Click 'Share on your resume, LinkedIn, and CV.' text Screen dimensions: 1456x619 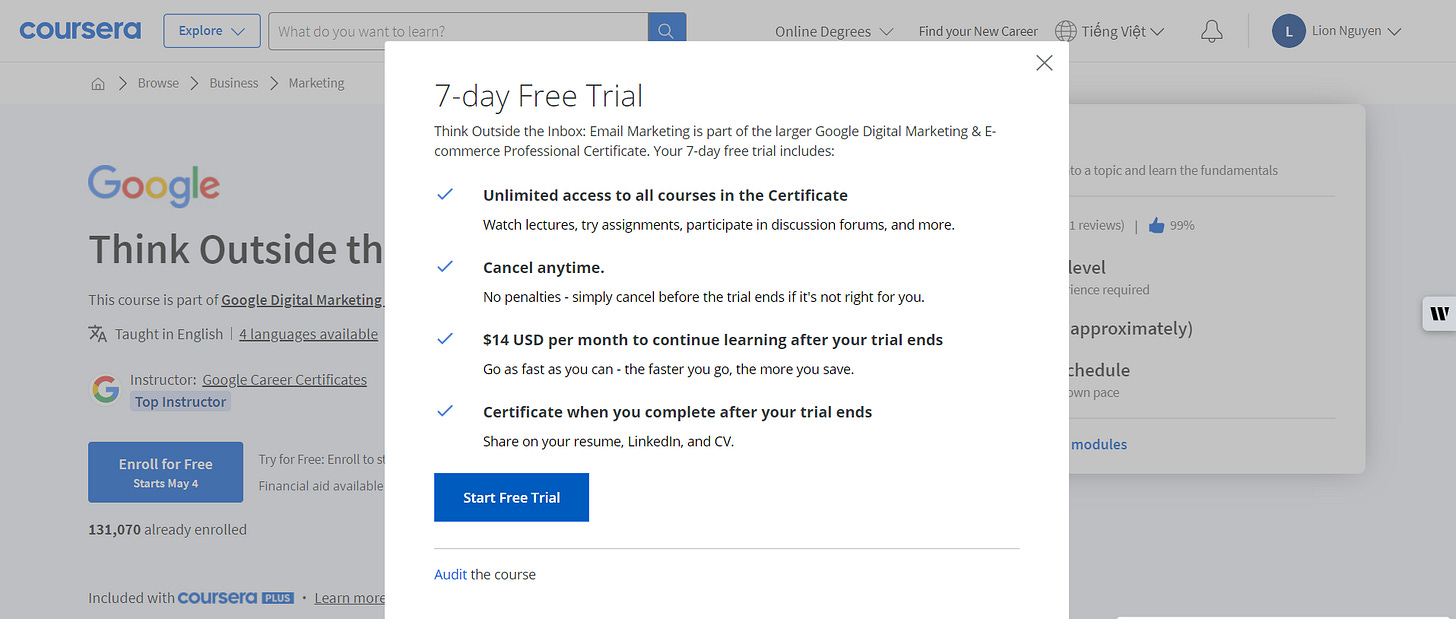click(609, 441)
